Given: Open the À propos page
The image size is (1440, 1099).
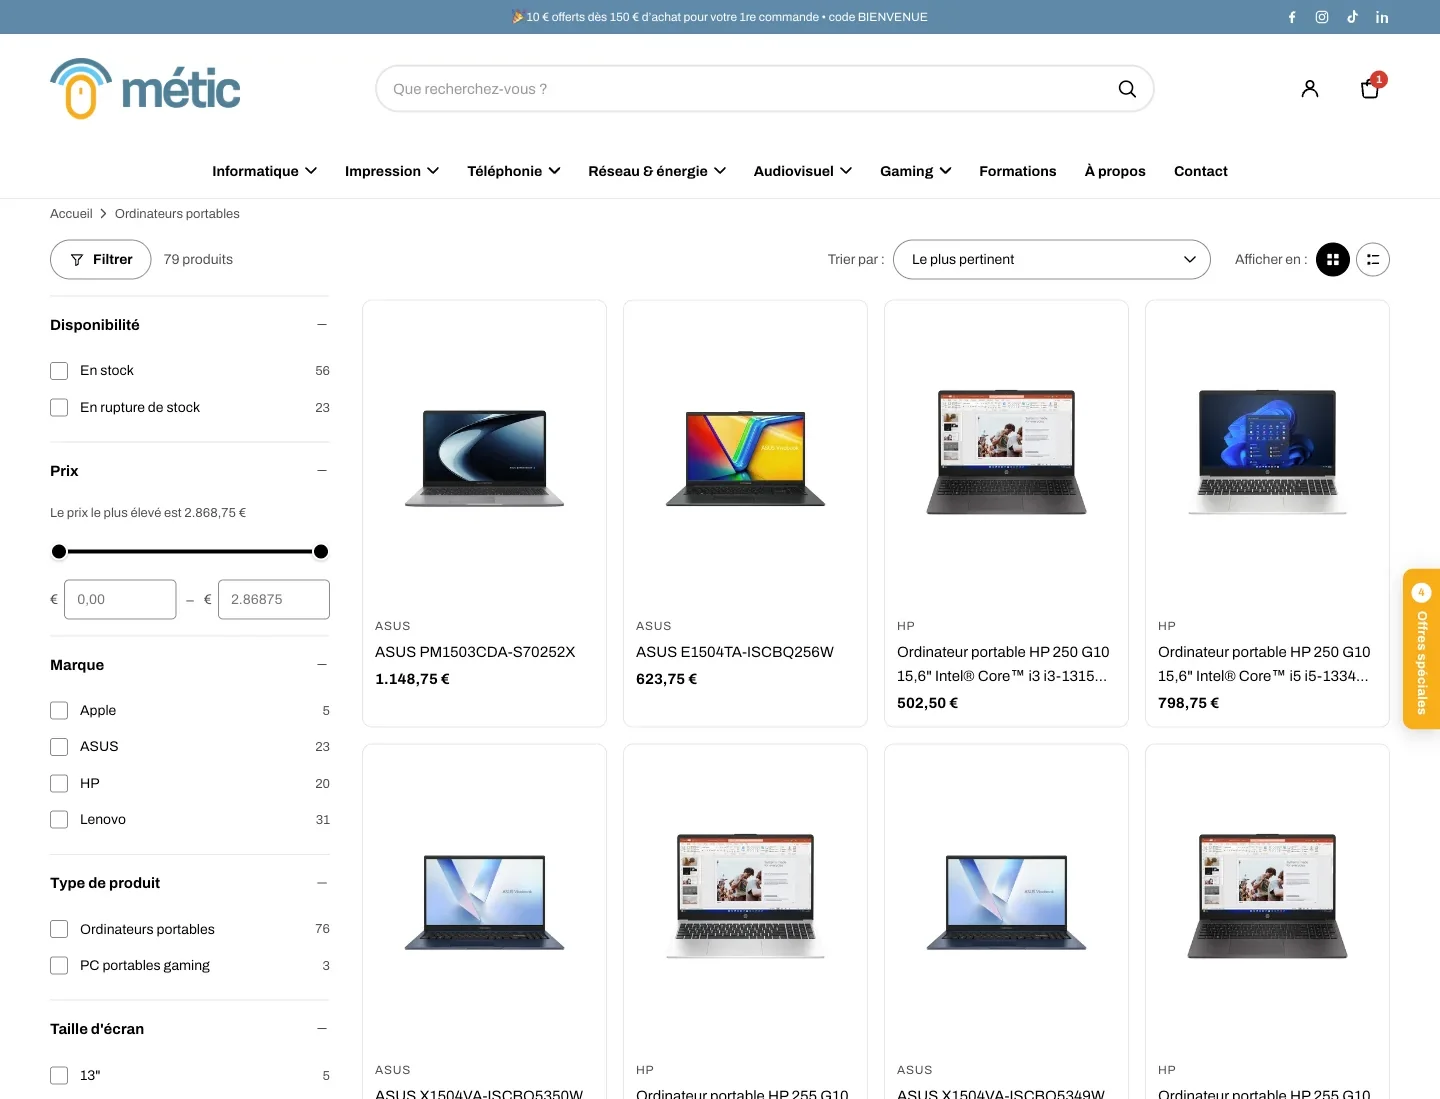Looking at the screenshot, I should [1115, 171].
